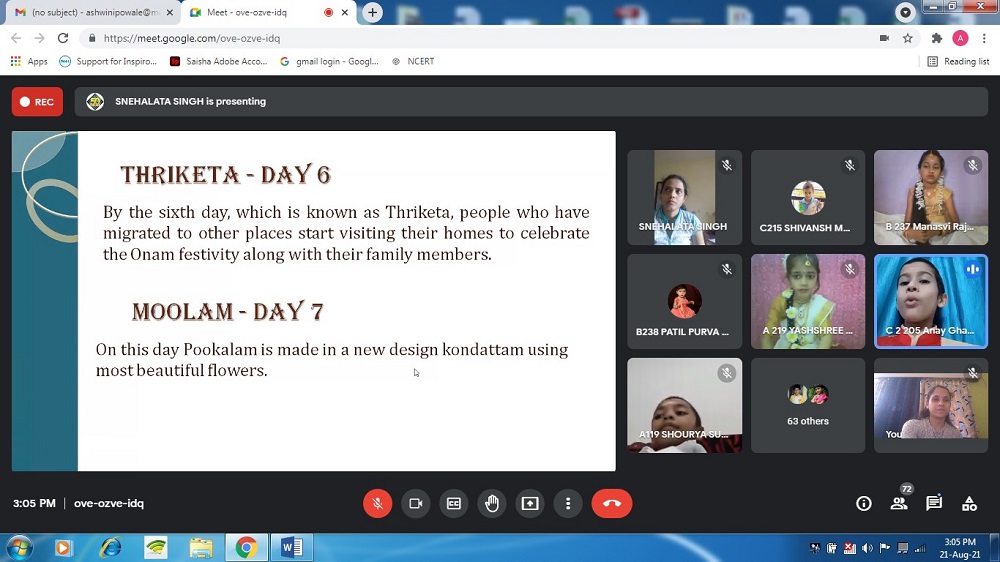The width and height of the screenshot is (1000, 562).
Task: Open the activities shapes icon
Action: (969, 504)
